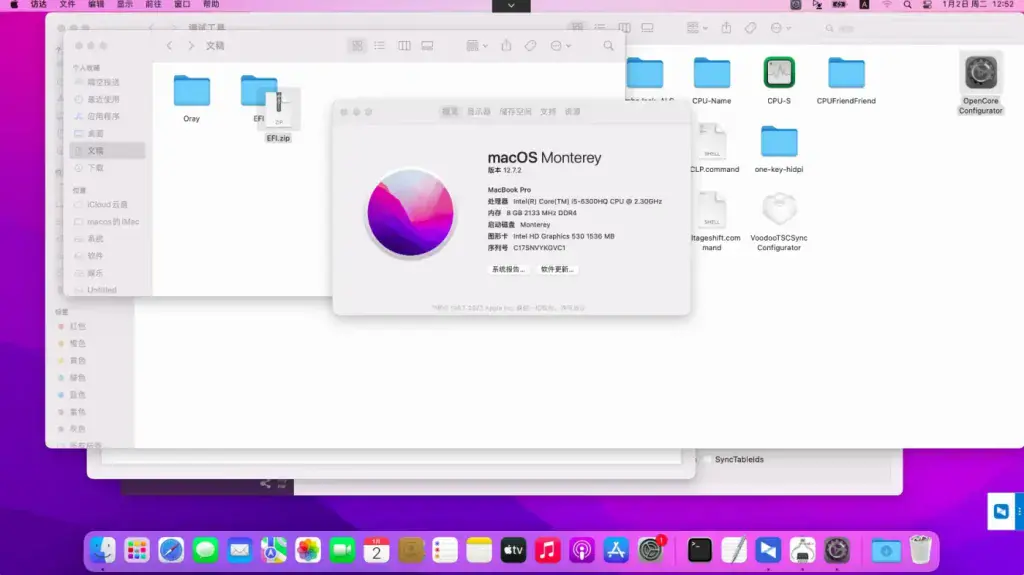Image resolution: width=1024 pixels, height=575 pixels.
Task: Click the 系统报告... button
Action: pyautogui.click(x=508, y=269)
